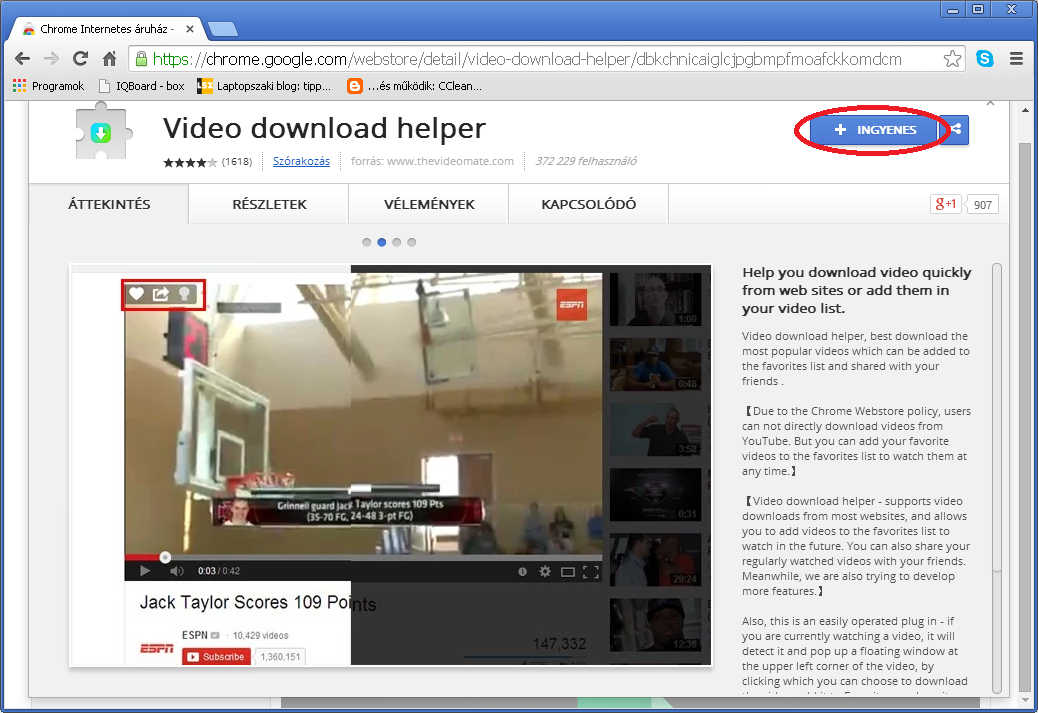Click the red Subscribe button
The image size is (1038, 713).
[216, 657]
